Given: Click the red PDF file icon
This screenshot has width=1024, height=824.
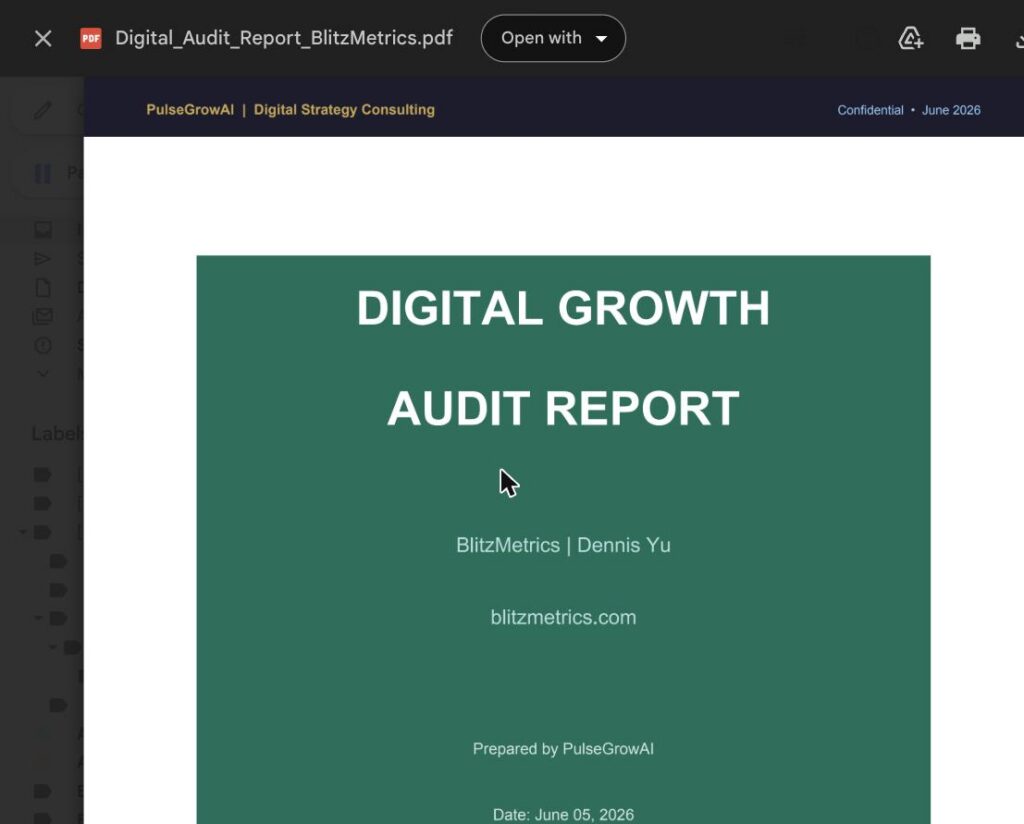Looking at the screenshot, I should [x=91, y=39].
